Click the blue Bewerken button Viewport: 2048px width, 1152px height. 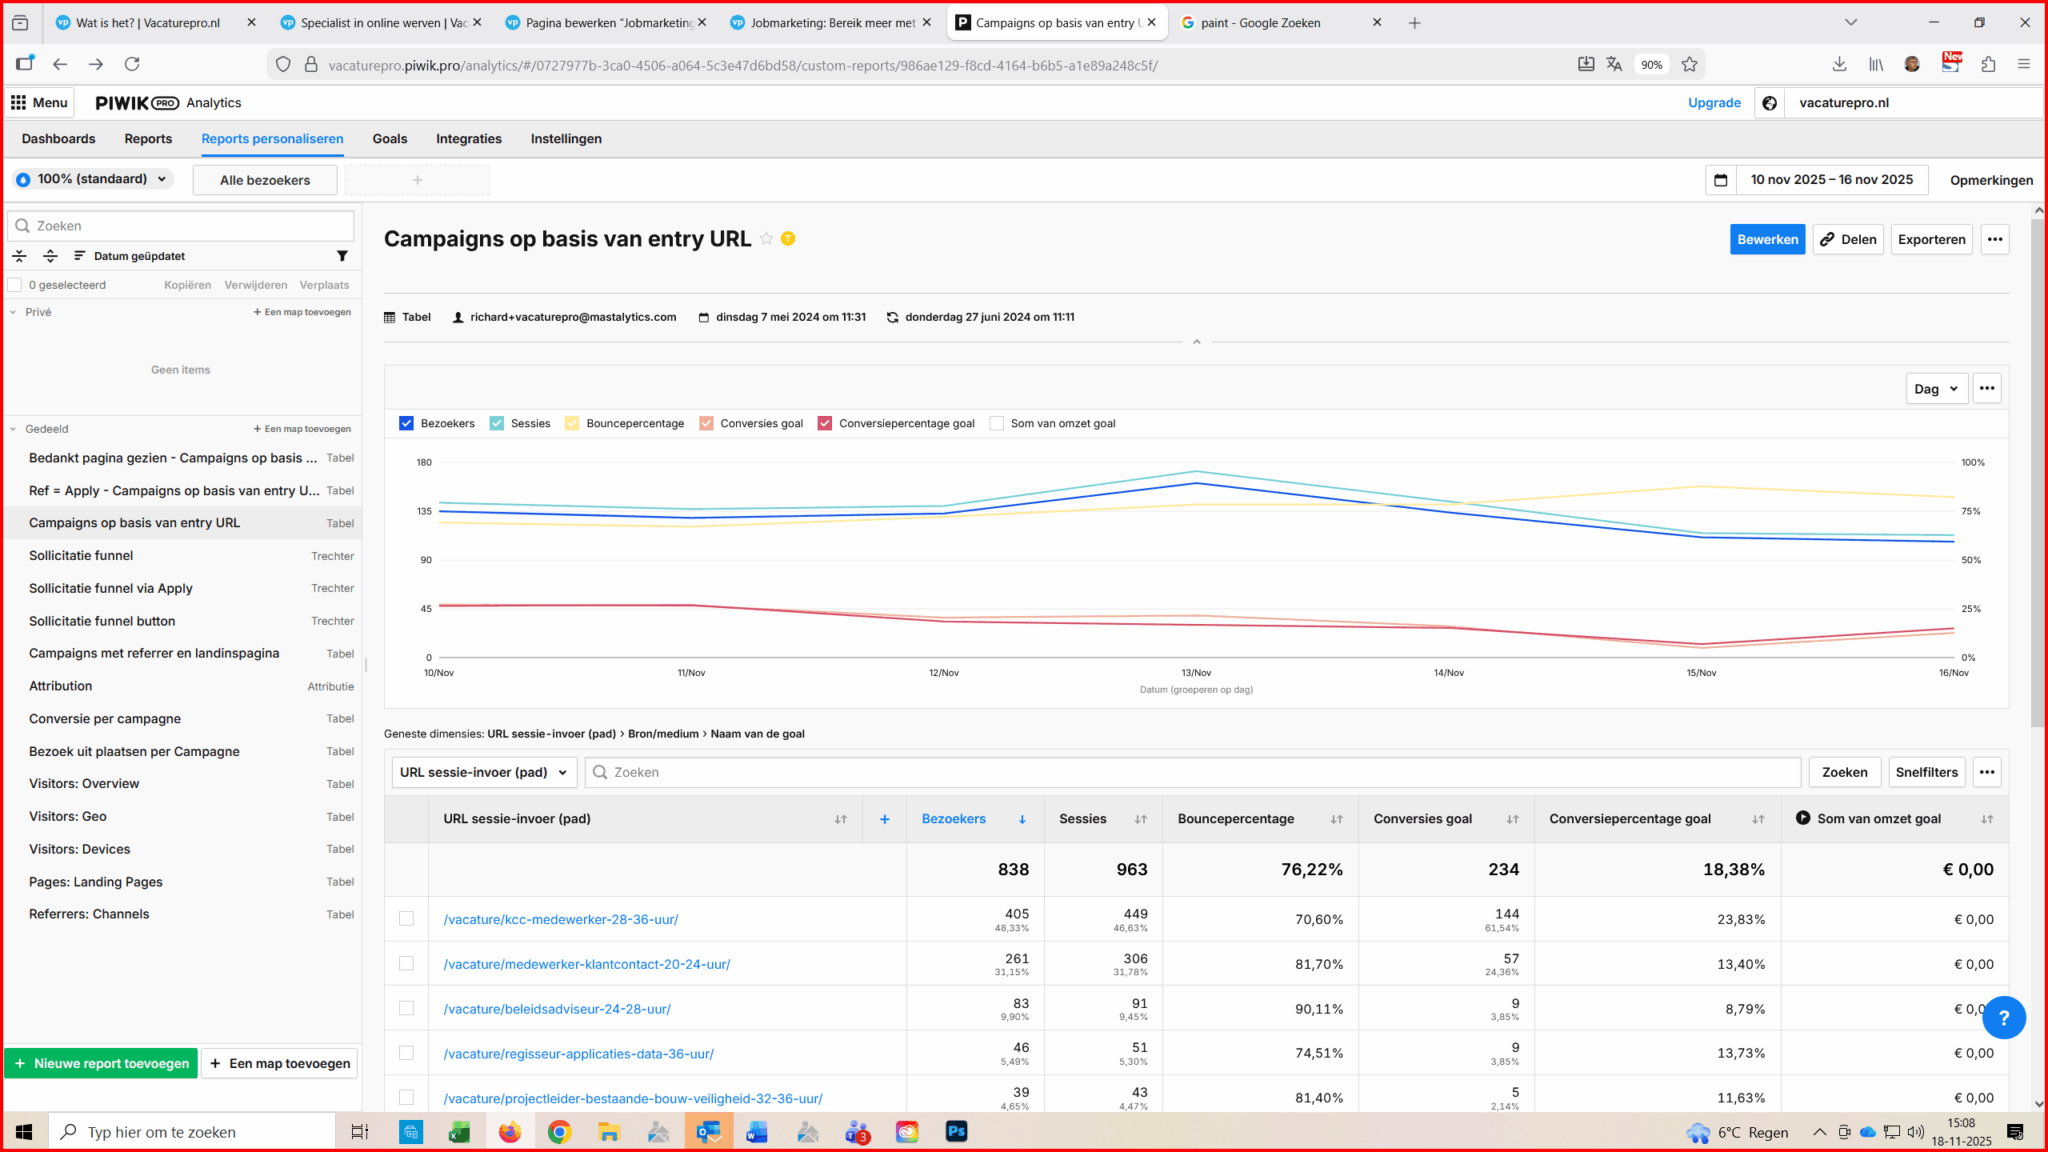1766,239
